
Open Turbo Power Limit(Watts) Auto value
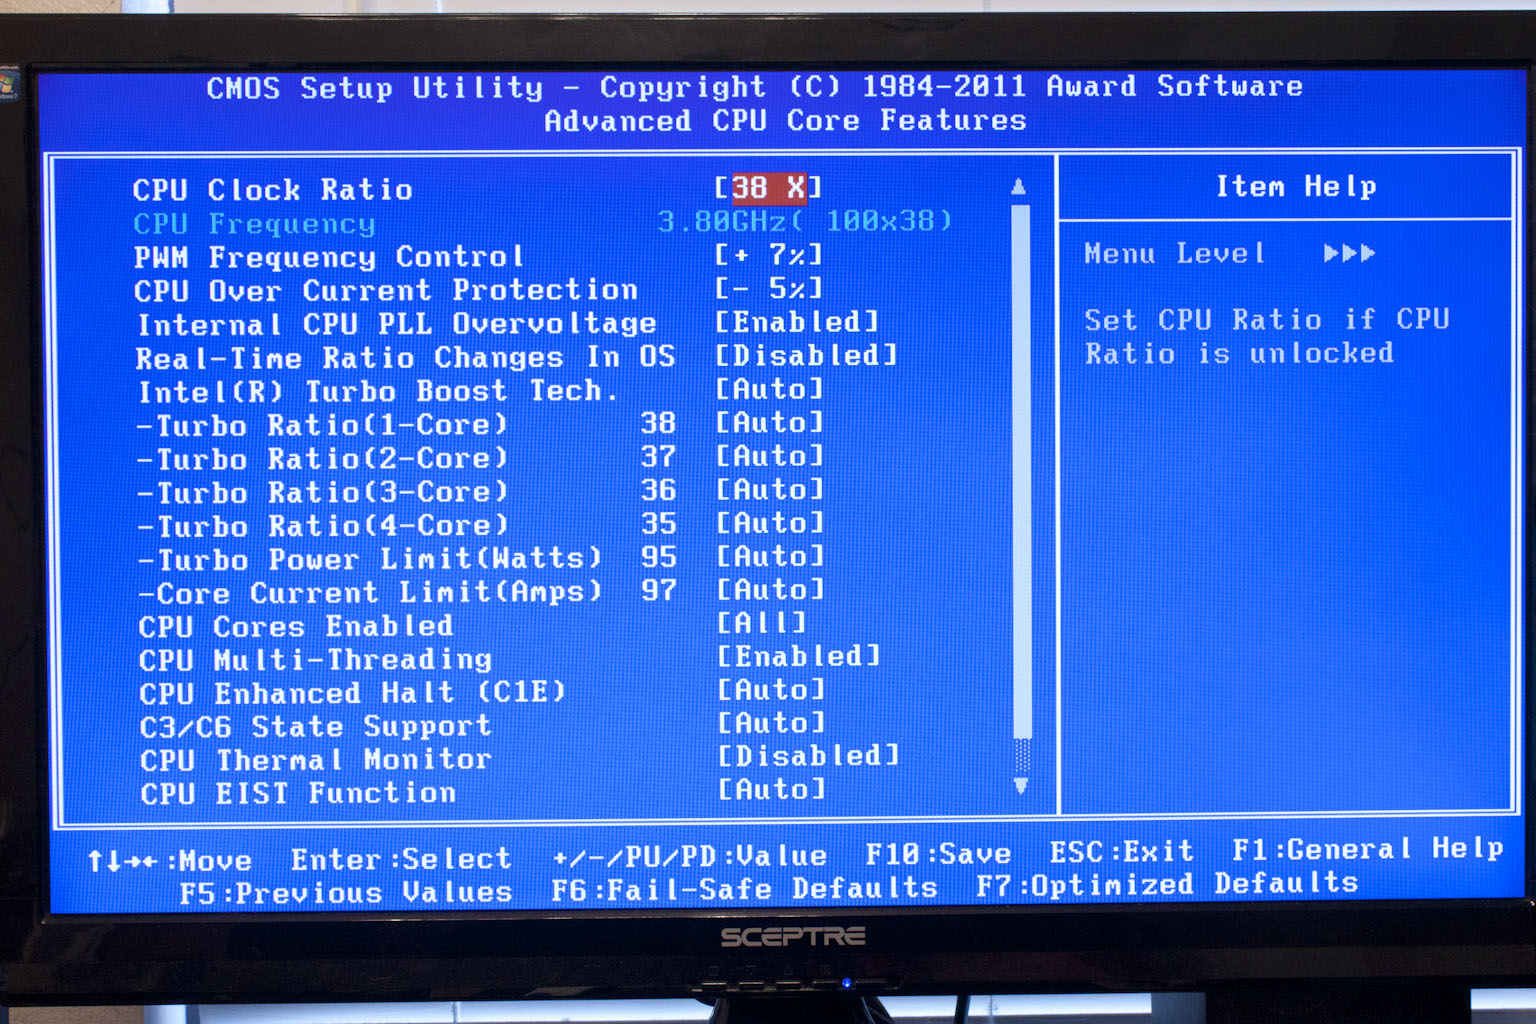[x=769, y=556]
